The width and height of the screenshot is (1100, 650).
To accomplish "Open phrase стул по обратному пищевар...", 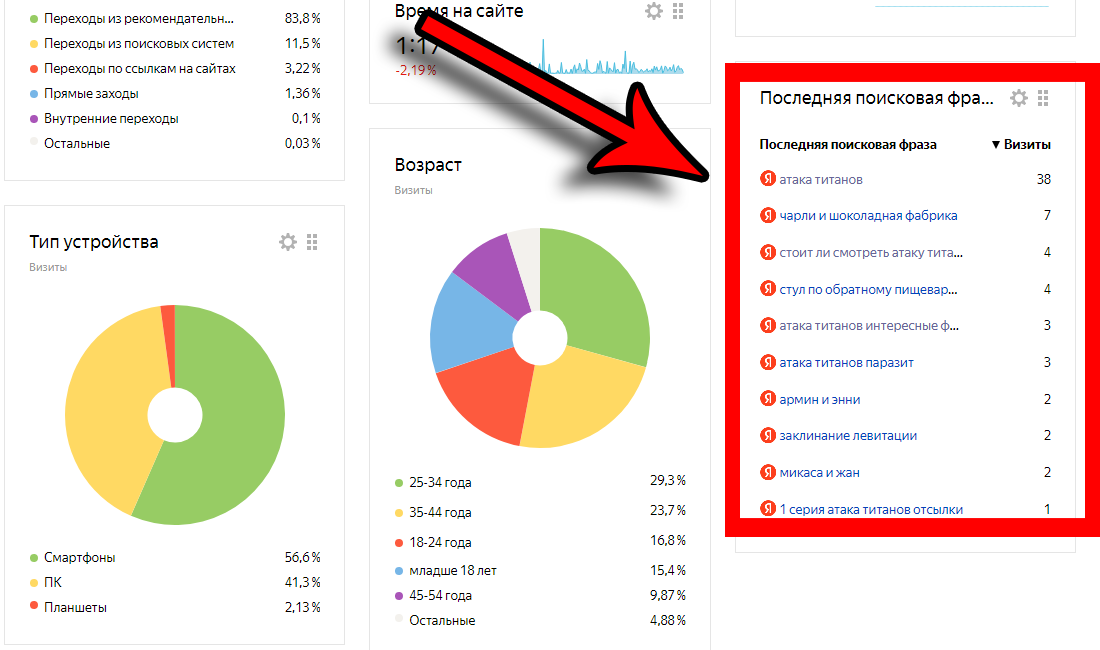I will click(x=868, y=290).
